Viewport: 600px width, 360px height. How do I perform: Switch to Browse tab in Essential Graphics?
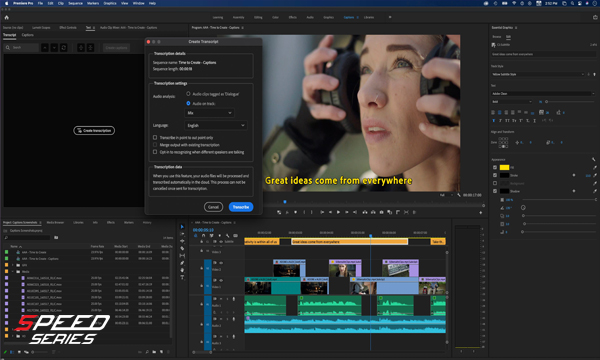click(497, 37)
